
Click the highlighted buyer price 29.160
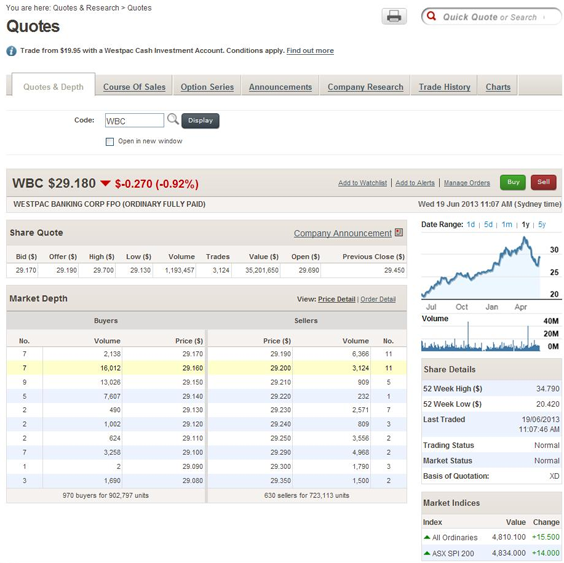[192, 368]
